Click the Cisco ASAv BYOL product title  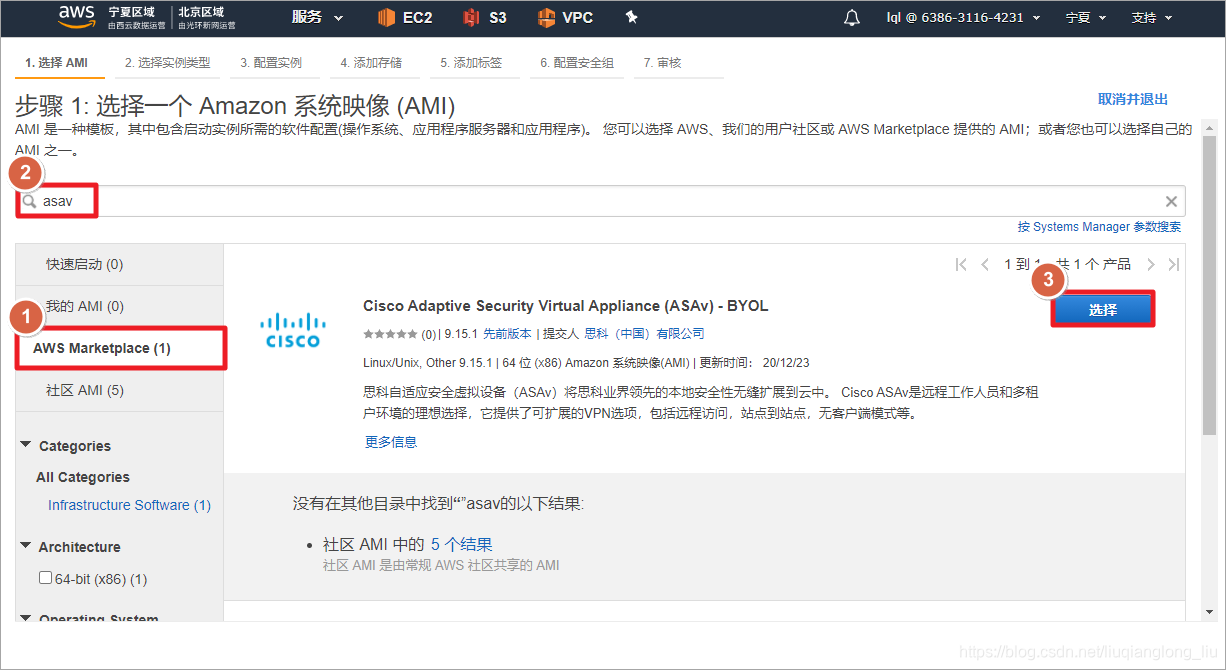click(x=566, y=306)
